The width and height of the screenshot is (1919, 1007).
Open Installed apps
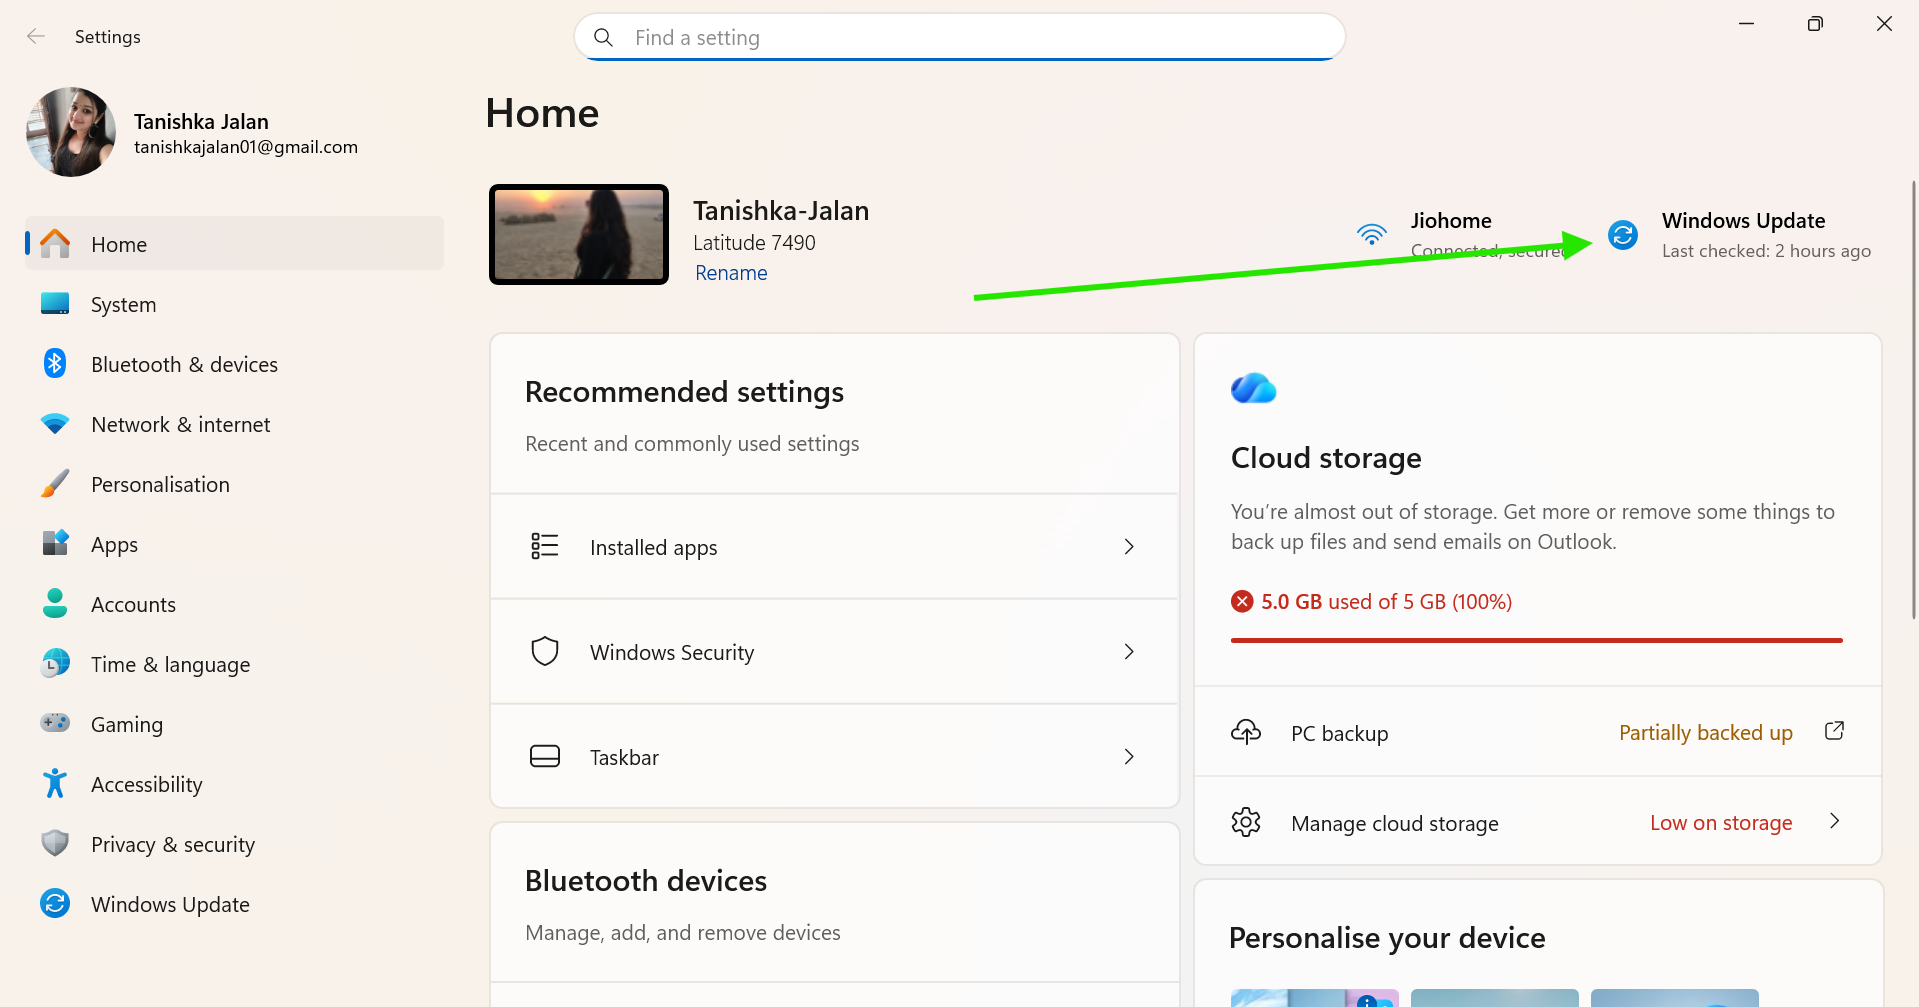(x=835, y=547)
